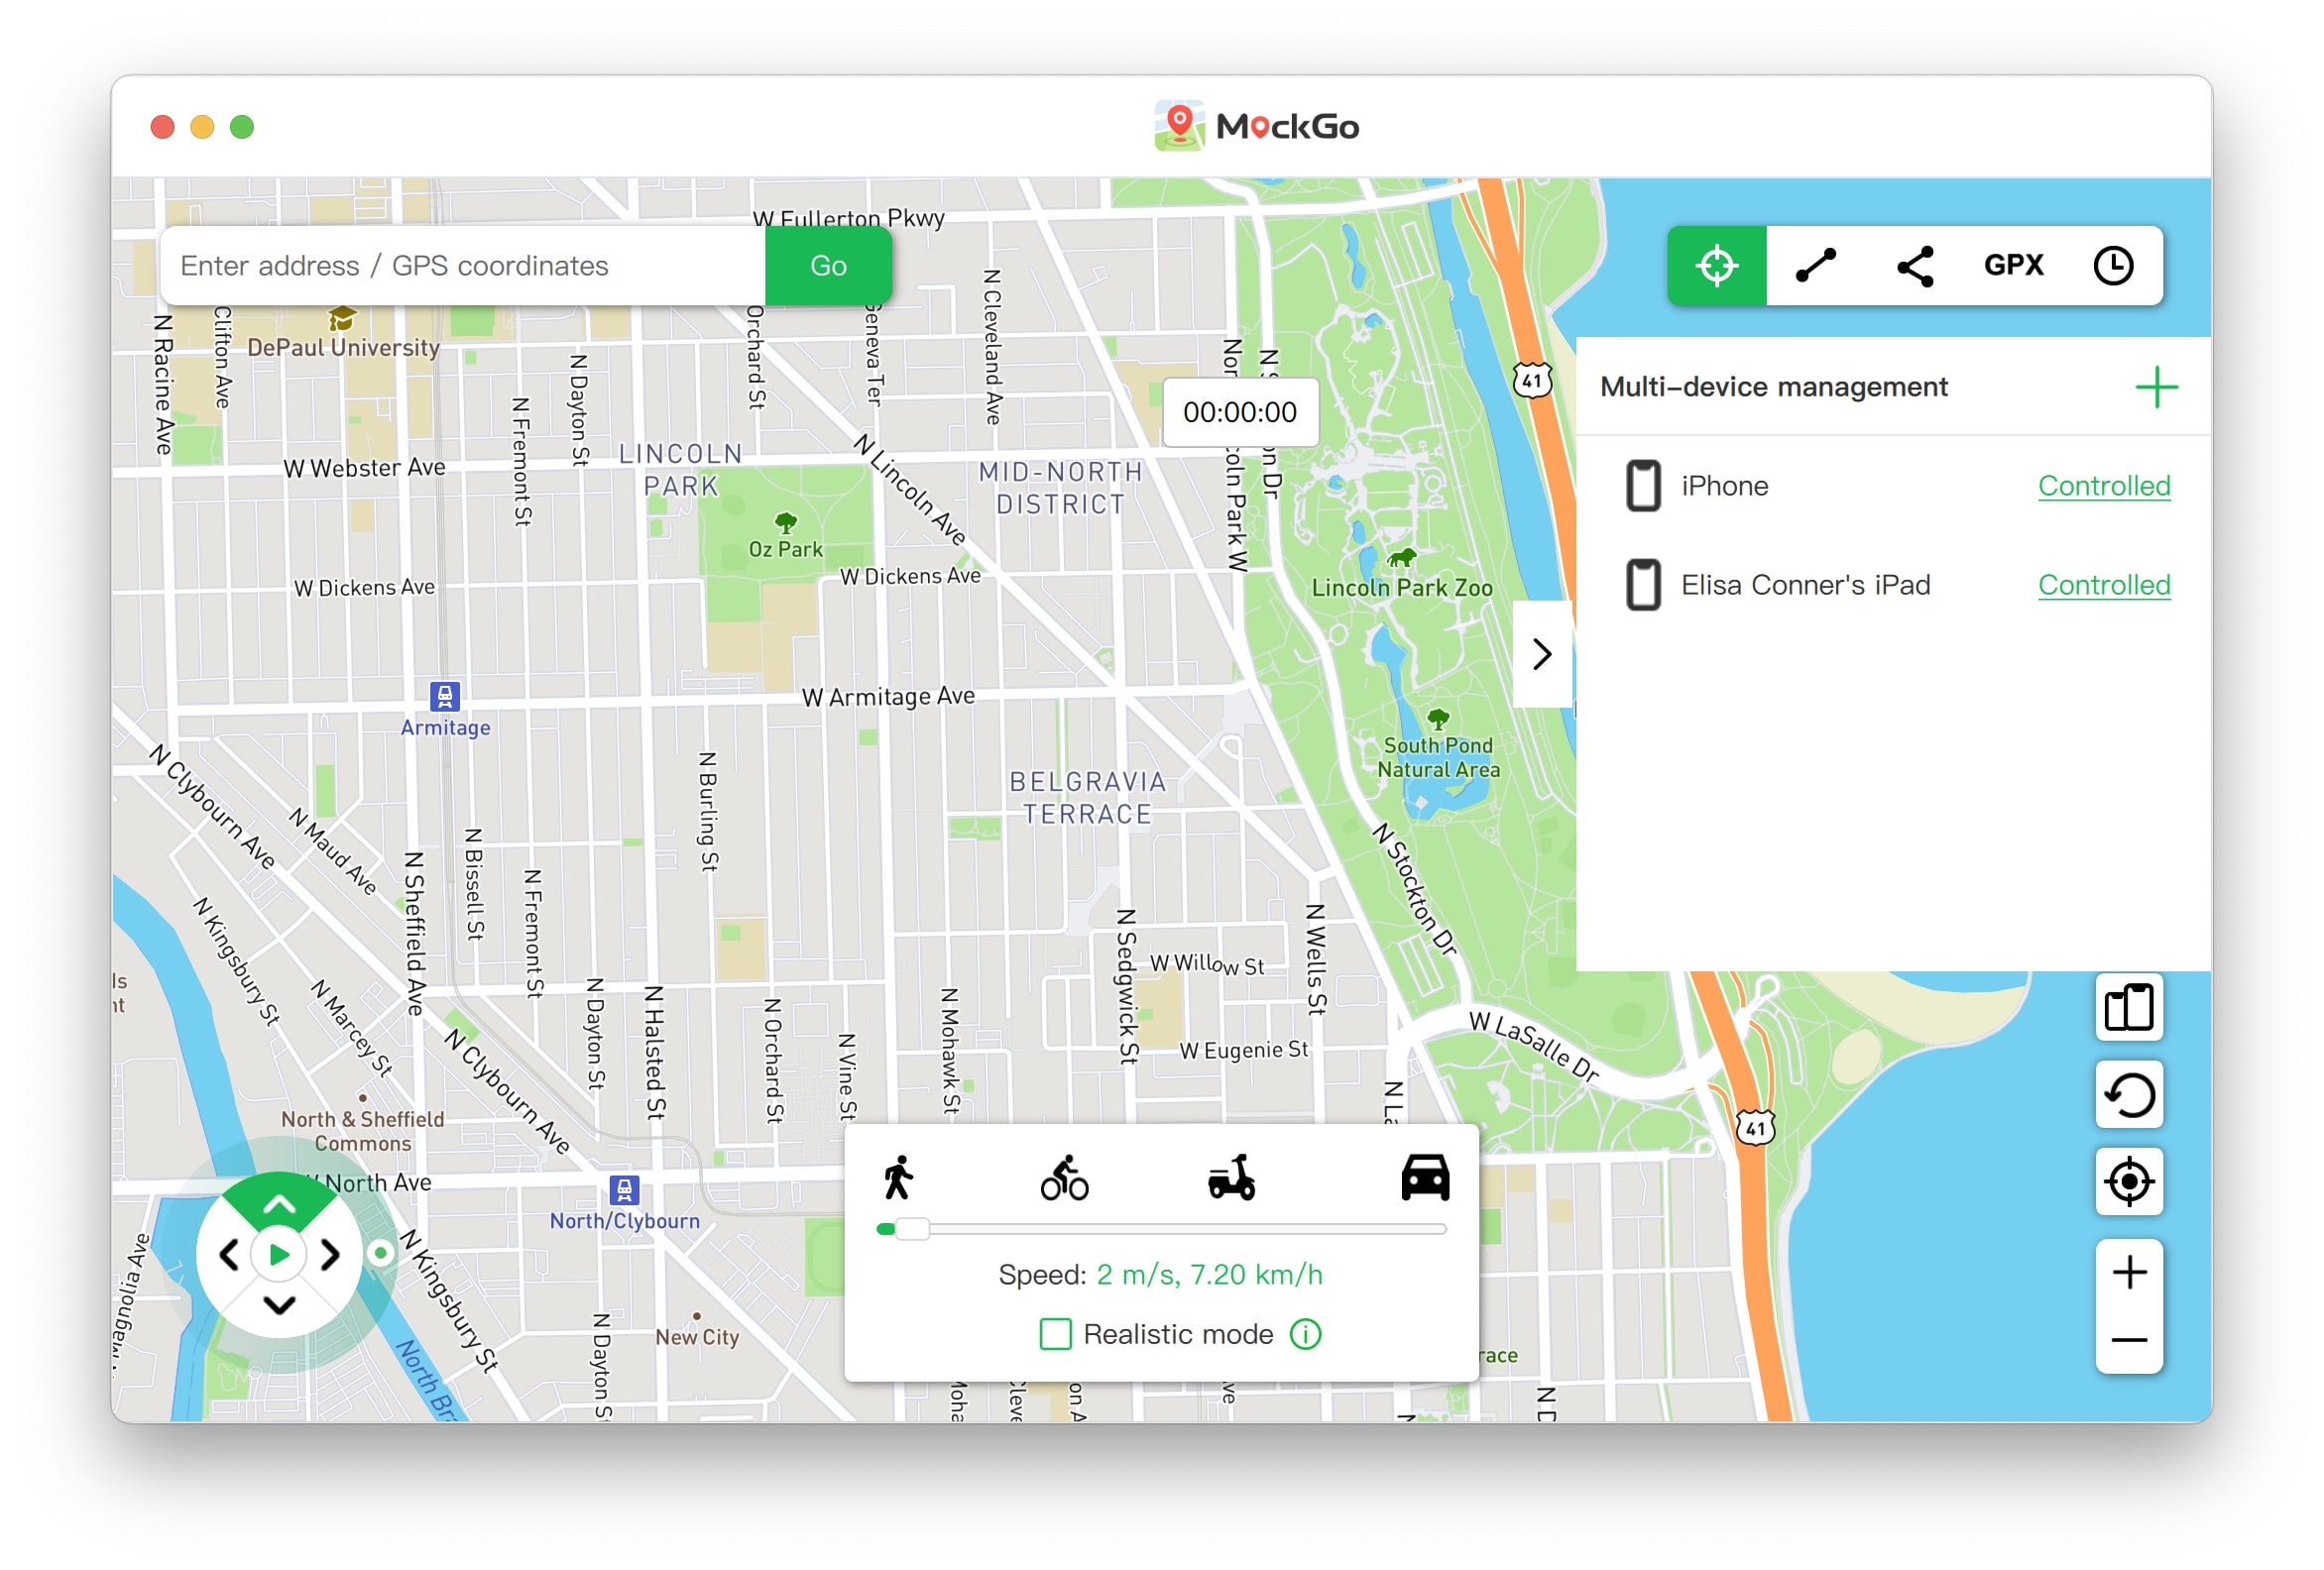Select the scooter speed option
The image size is (2324, 1570).
1231,1178
